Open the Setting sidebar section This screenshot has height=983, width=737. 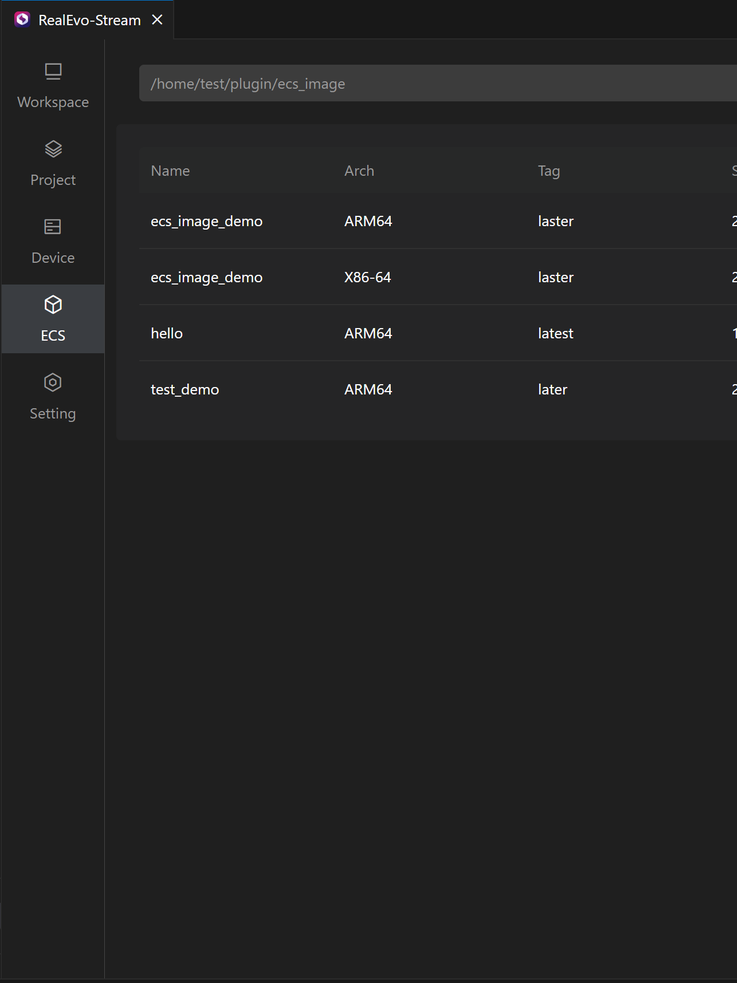[x=53, y=397]
